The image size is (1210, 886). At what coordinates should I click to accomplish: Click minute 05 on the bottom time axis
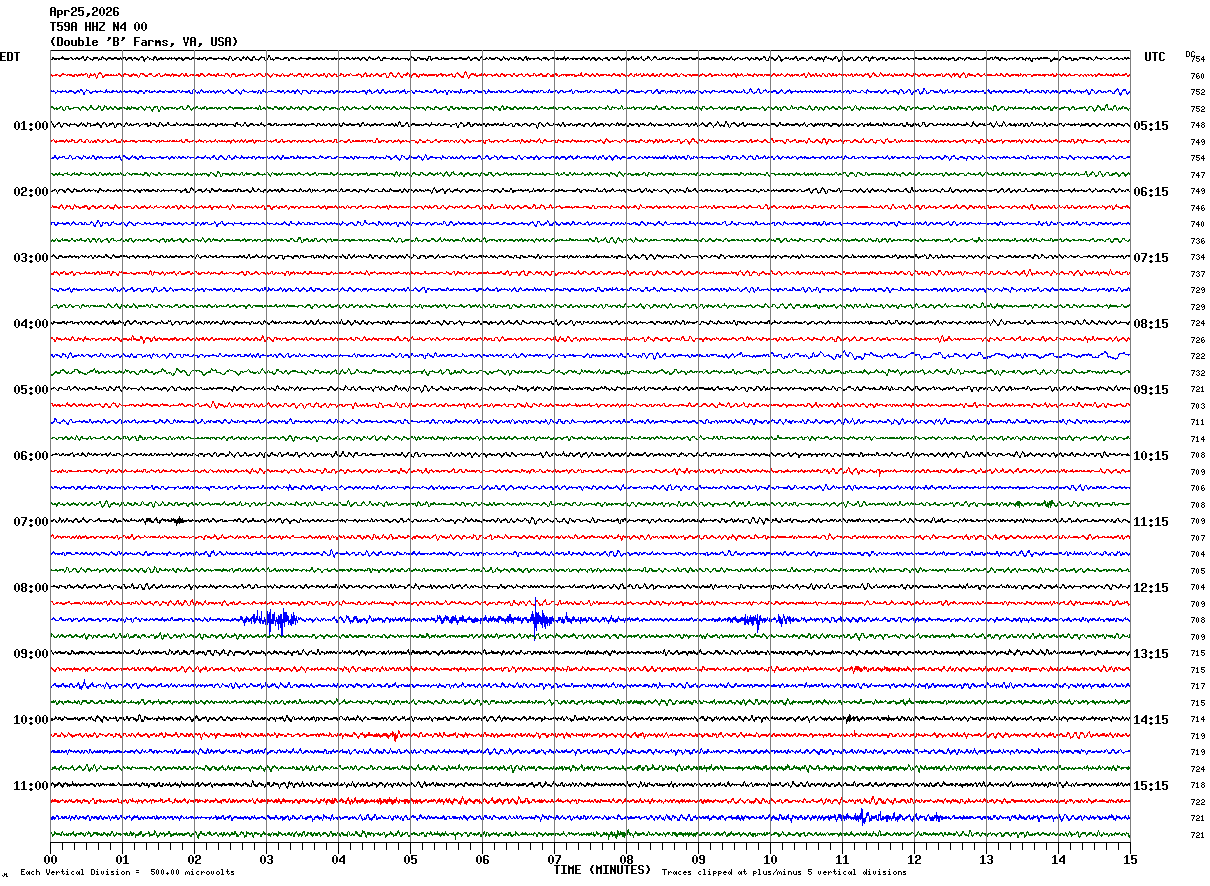[411, 859]
